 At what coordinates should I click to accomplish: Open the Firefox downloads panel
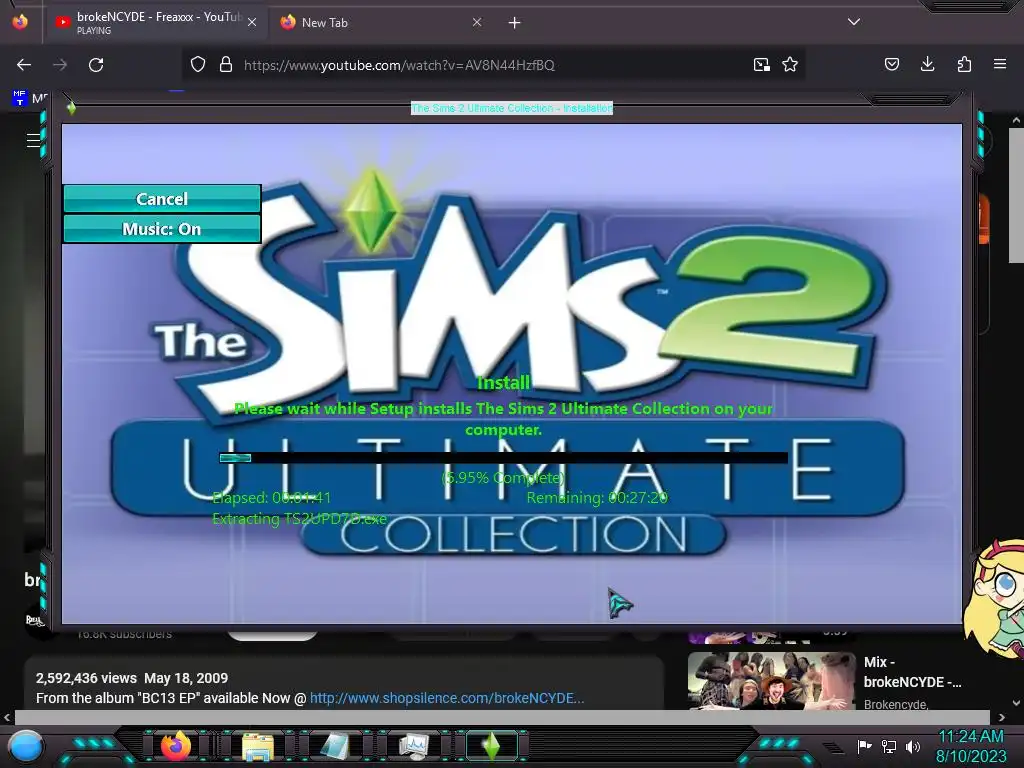click(927, 64)
